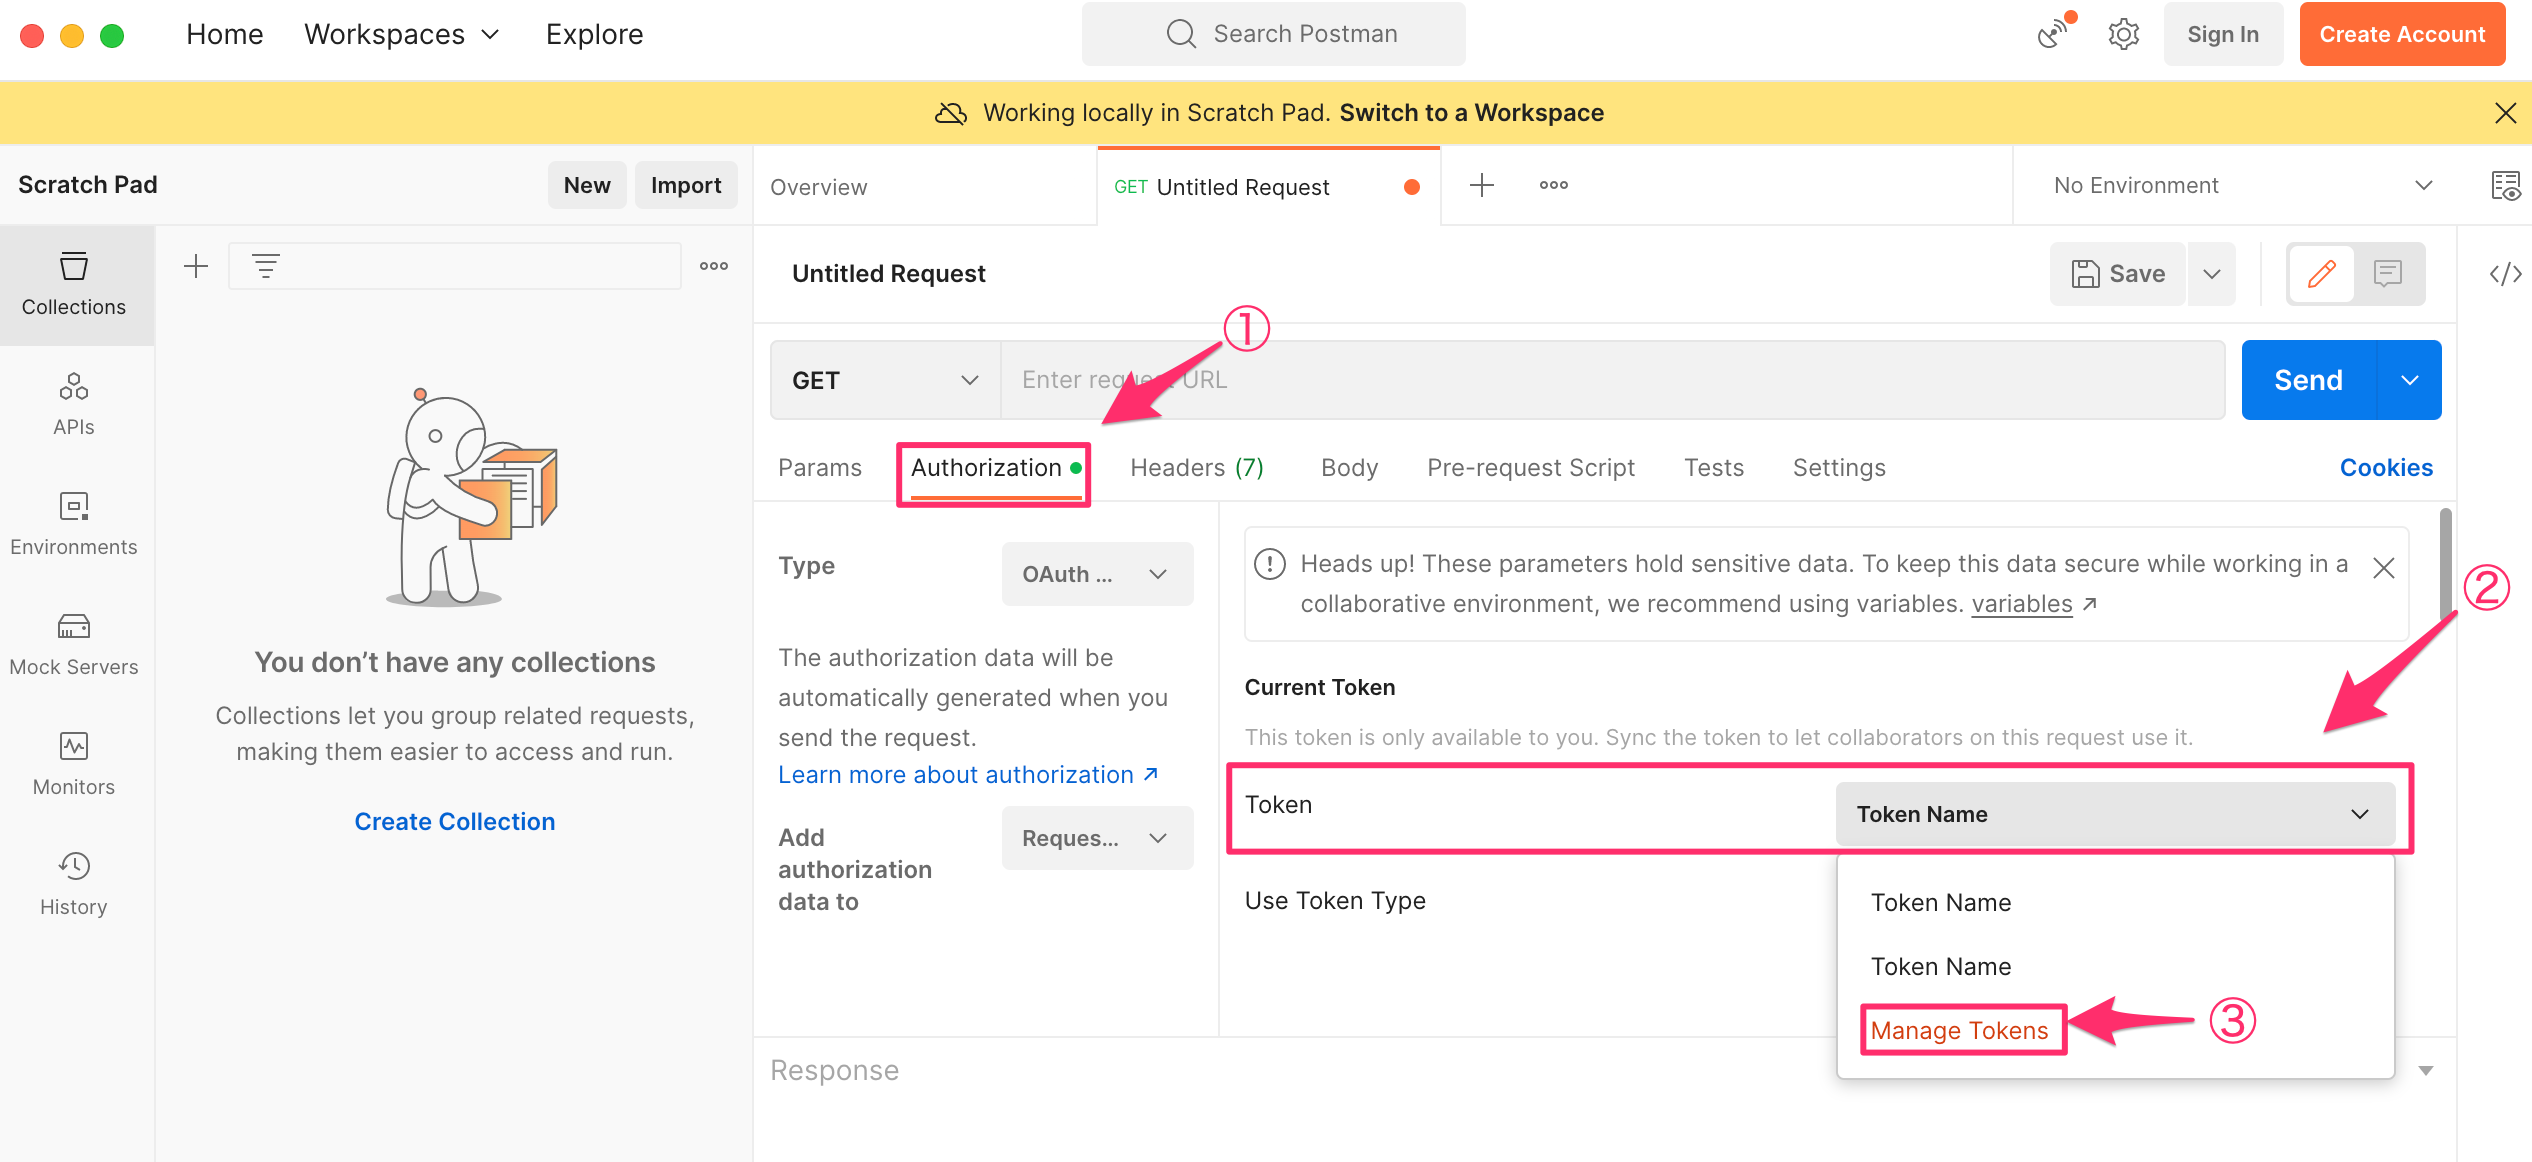Switch to the Settings tab
The height and width of the screenshot is (1162, 2532).
pos(1839,468)
